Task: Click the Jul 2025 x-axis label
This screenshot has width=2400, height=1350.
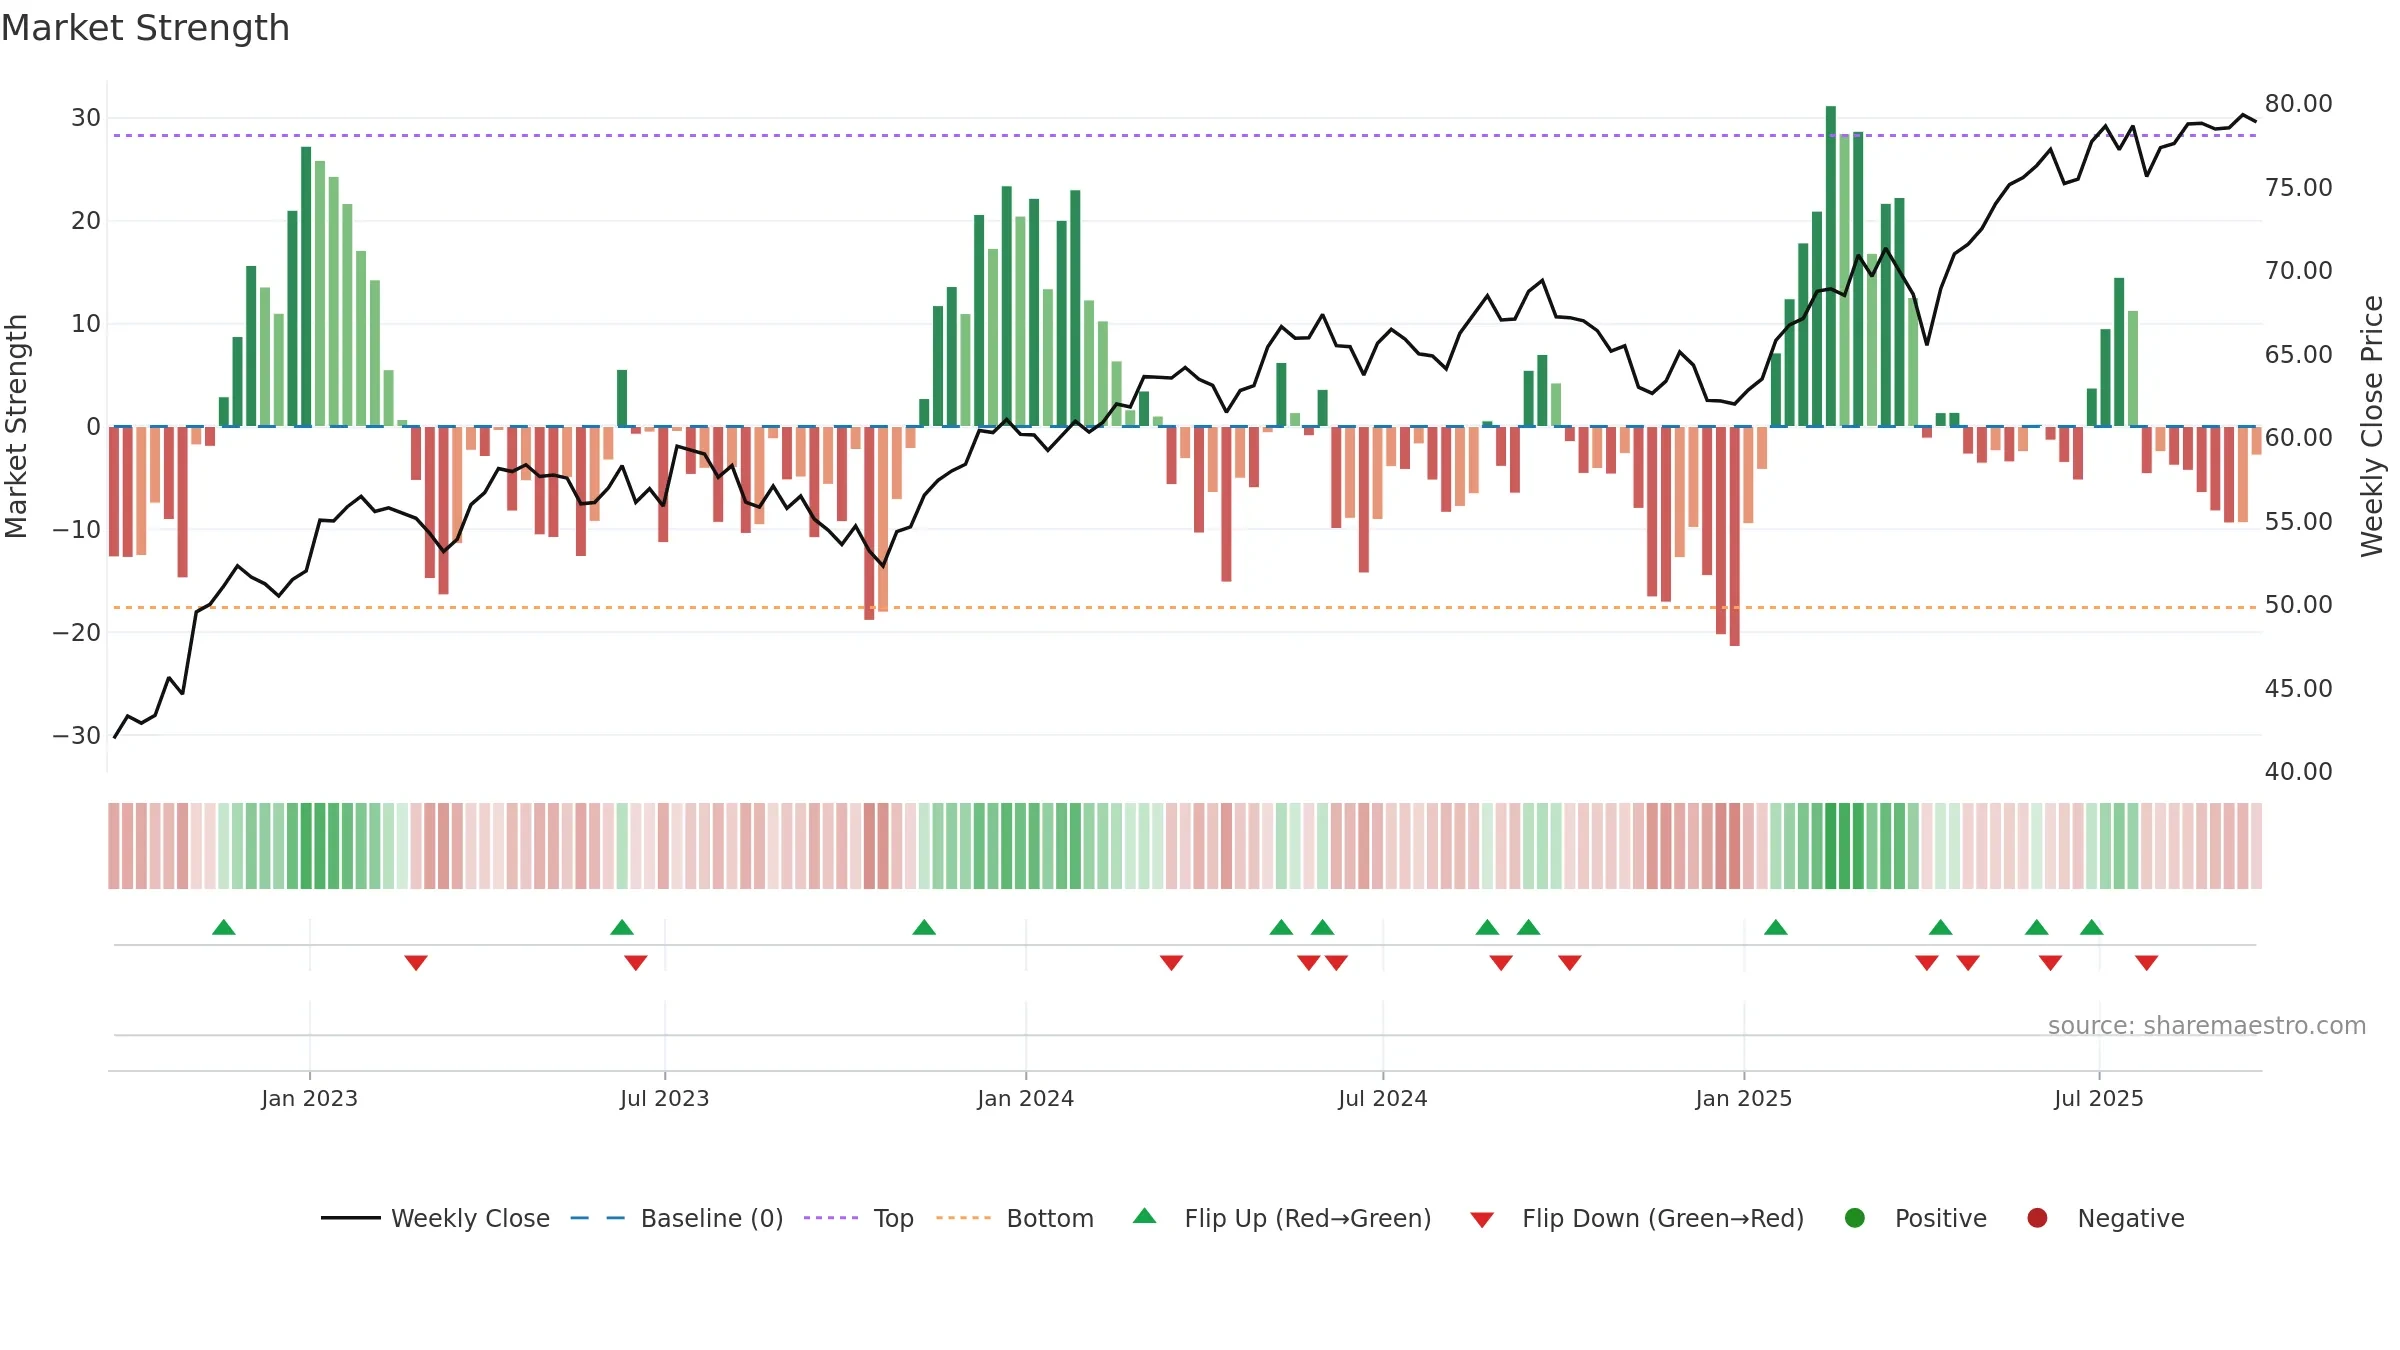Action: (2099, 1099)
